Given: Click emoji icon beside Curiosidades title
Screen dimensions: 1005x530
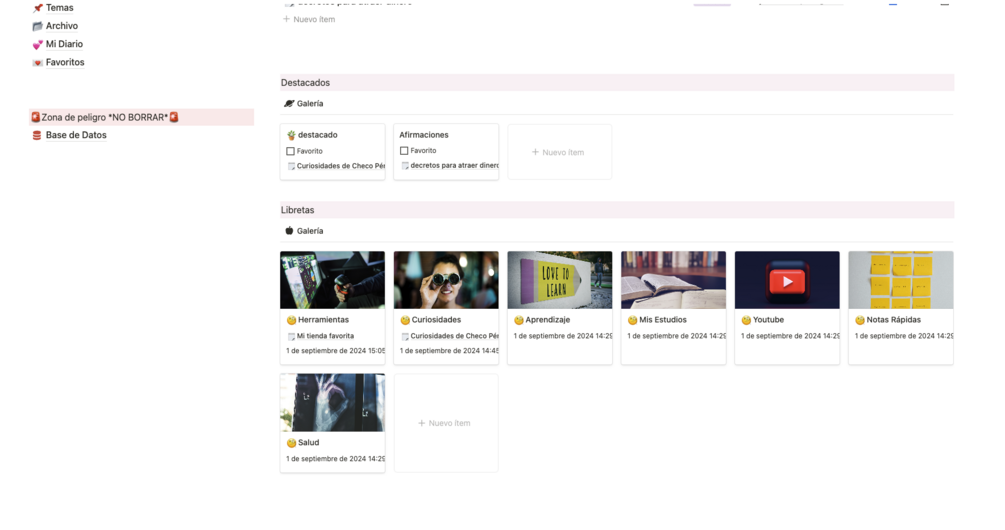Looking at the screenshot, I should (405, 320).
